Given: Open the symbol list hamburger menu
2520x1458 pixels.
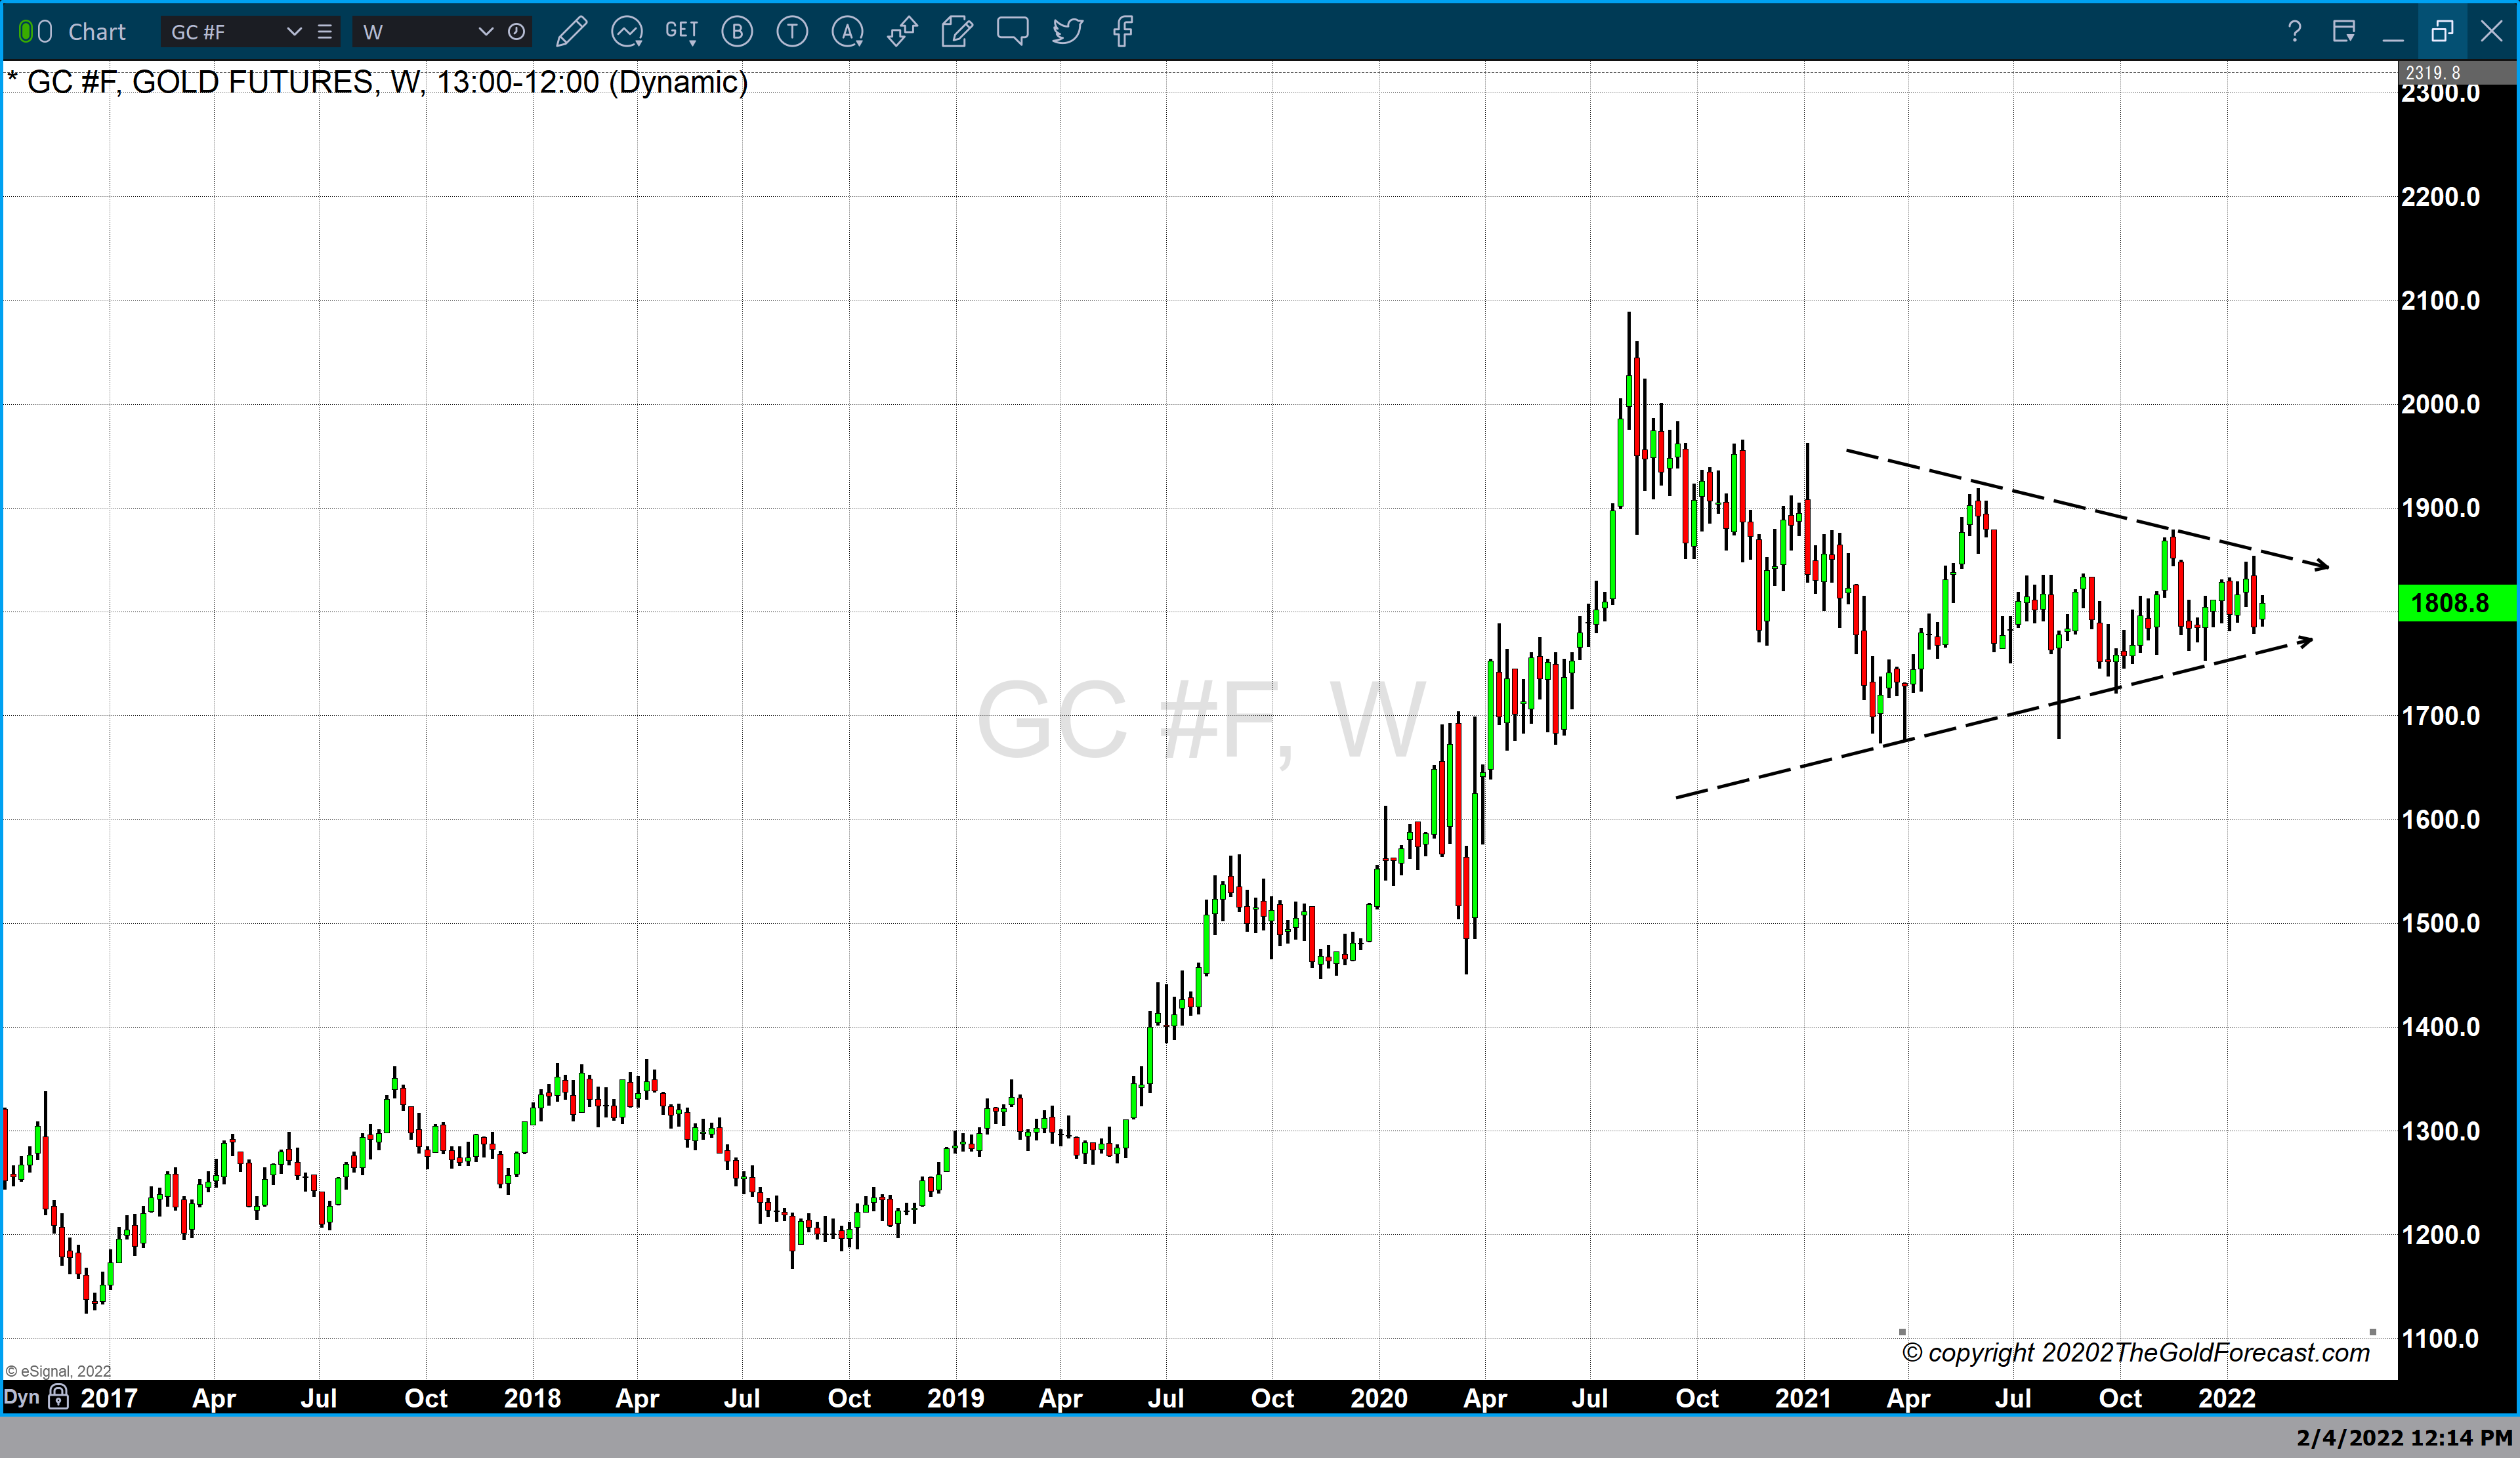Looking at the screenshot, I should pyautogui.click(x=324, y=32).
